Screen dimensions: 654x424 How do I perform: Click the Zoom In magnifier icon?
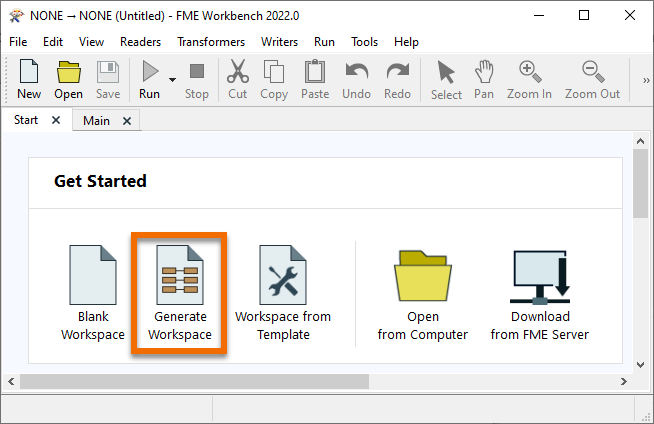click(x=529, y=80)
